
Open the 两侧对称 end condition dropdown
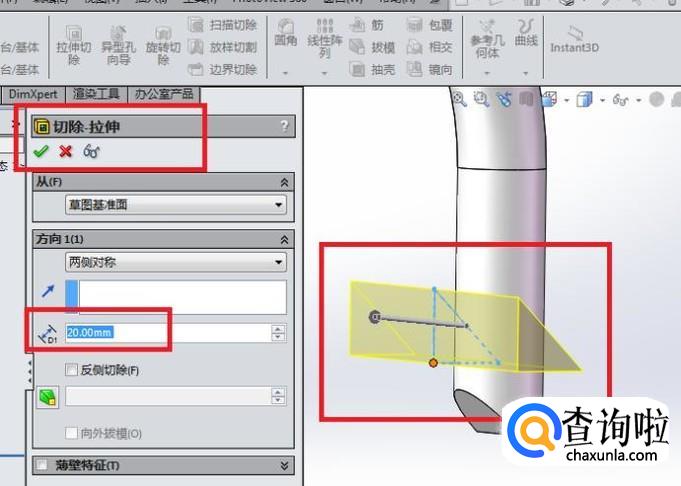[x=175, y=262]
